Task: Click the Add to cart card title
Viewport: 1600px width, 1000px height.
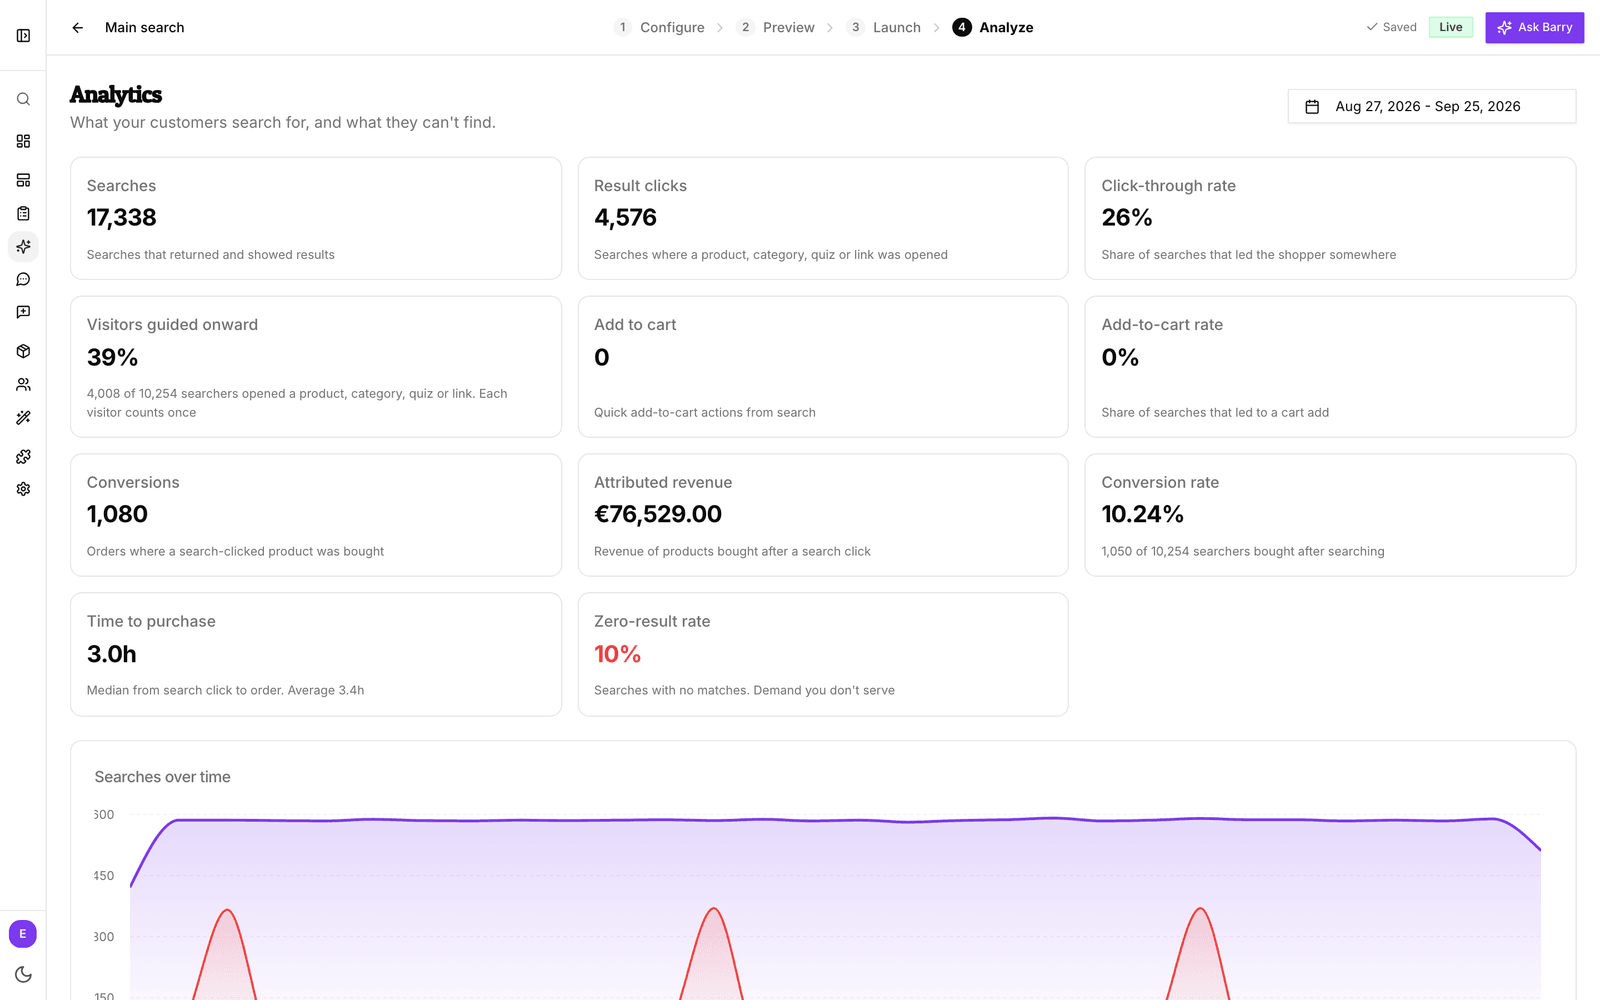Action: [635, 325]
